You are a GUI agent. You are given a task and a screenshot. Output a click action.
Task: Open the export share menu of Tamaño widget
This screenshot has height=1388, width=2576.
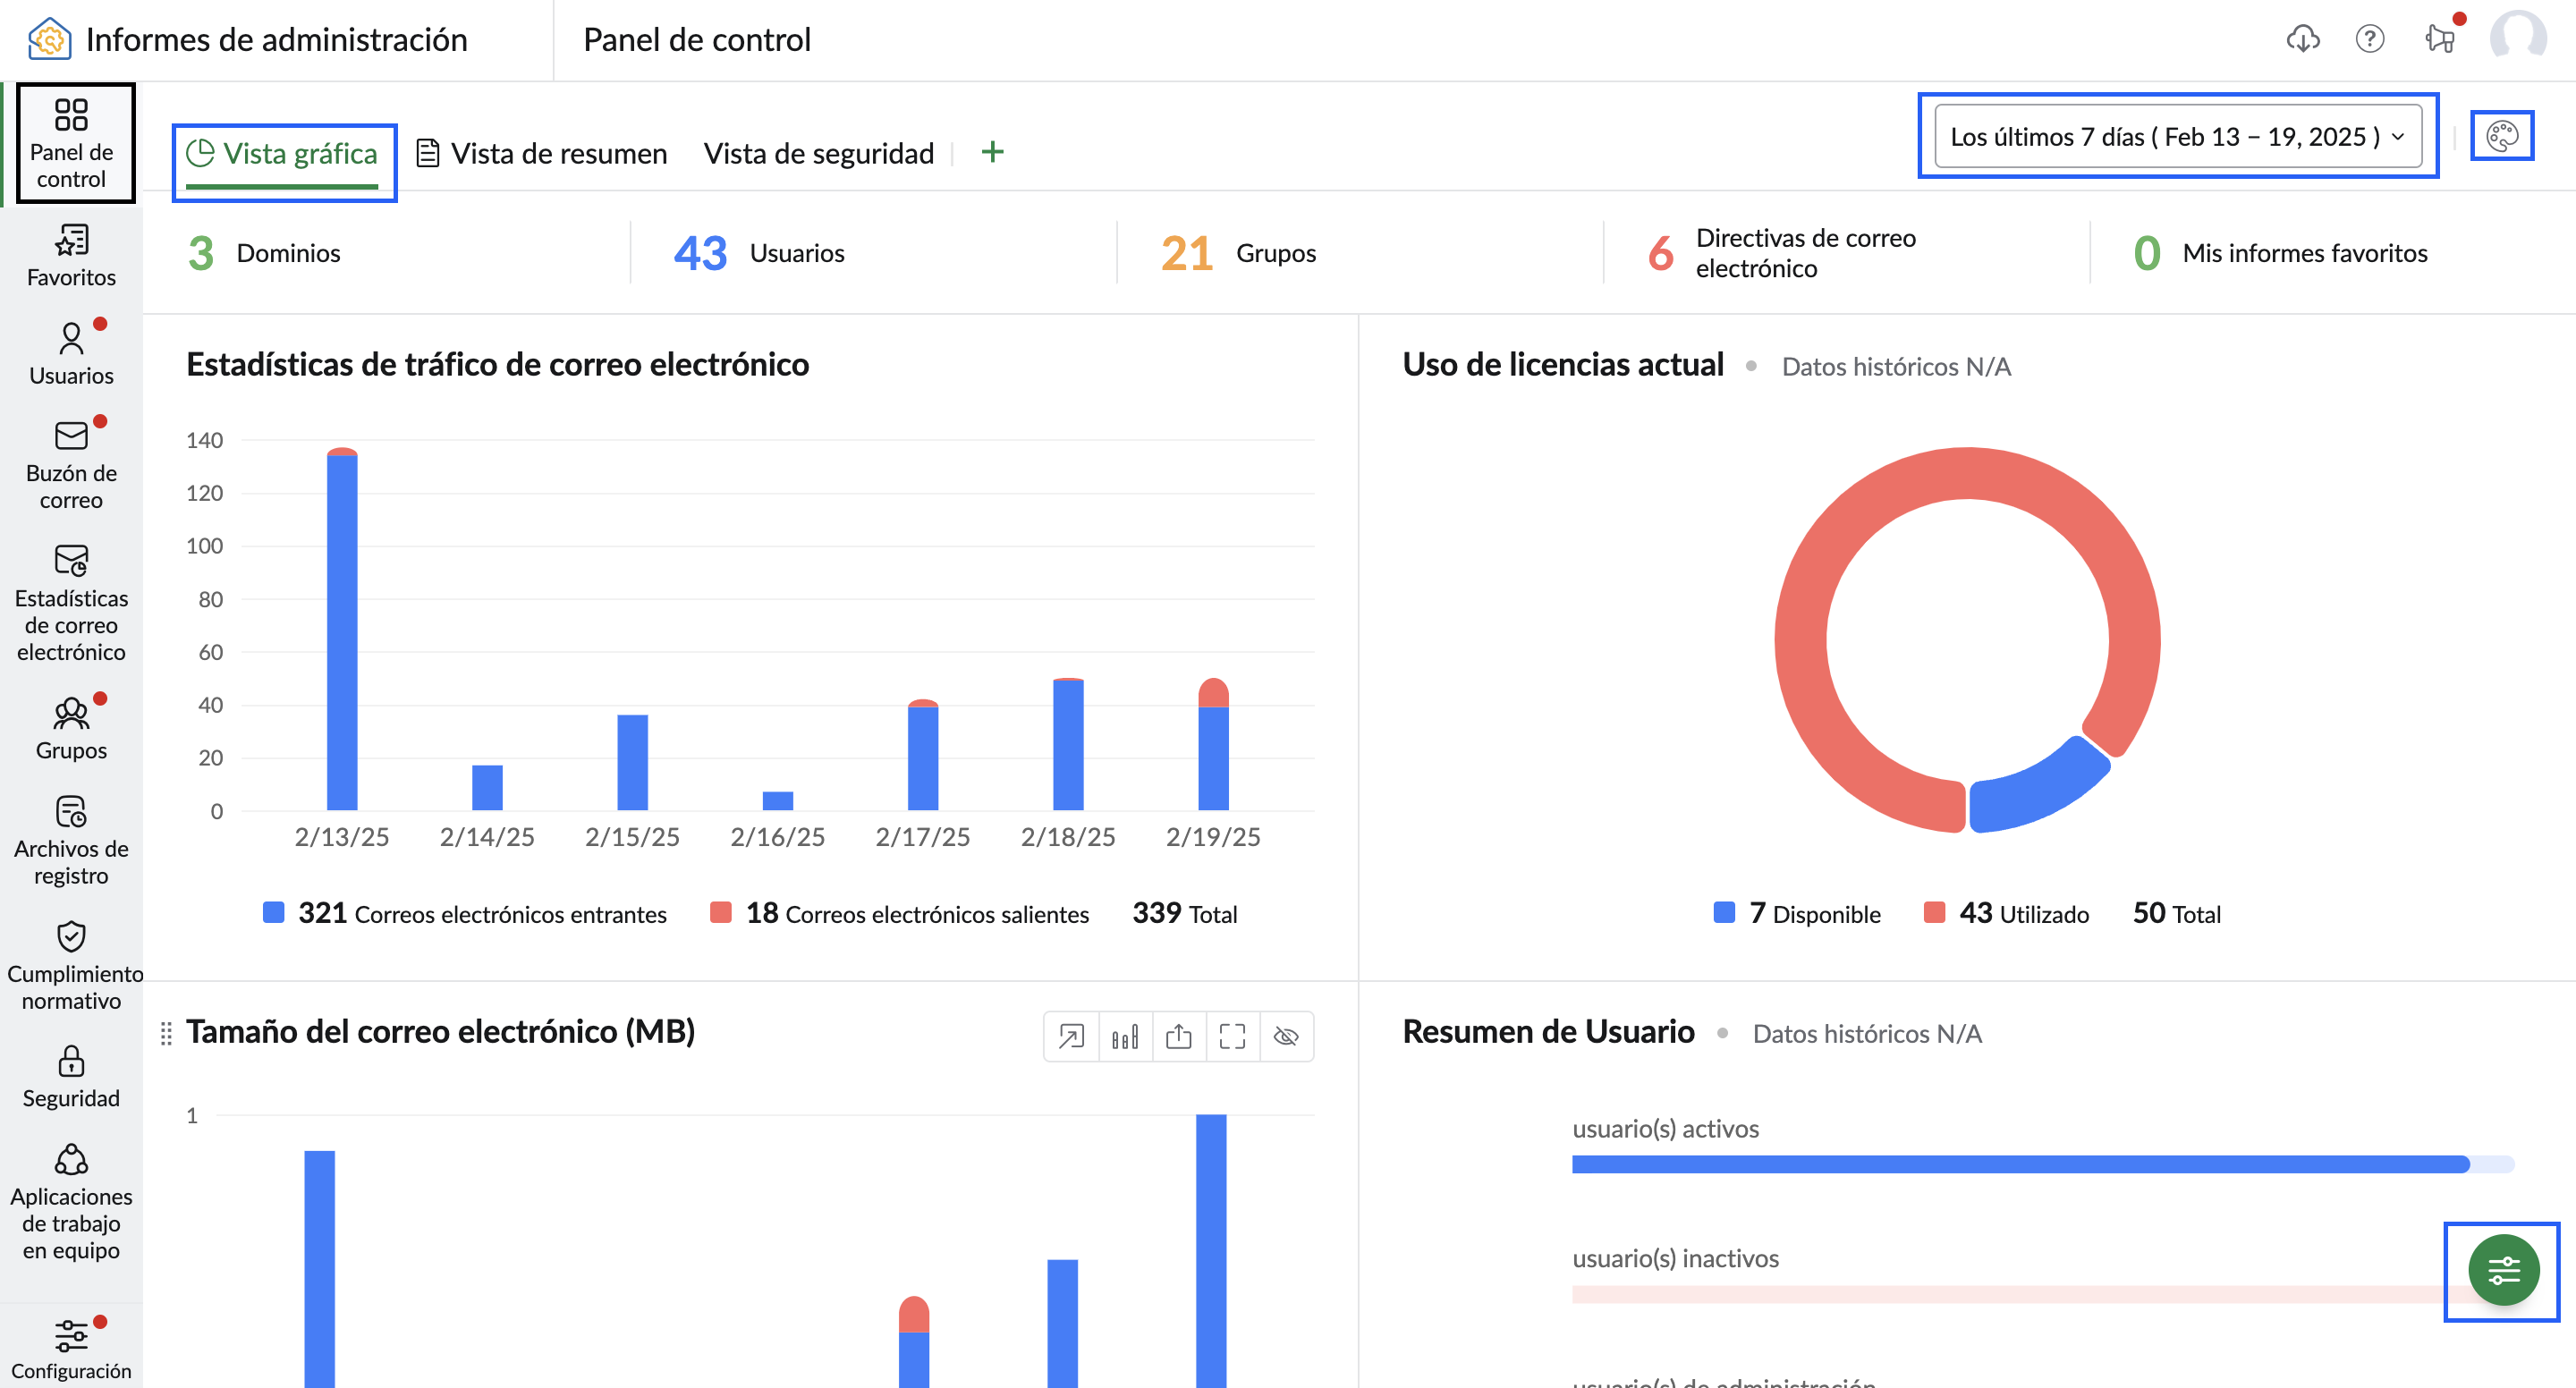[1179, 1036]
